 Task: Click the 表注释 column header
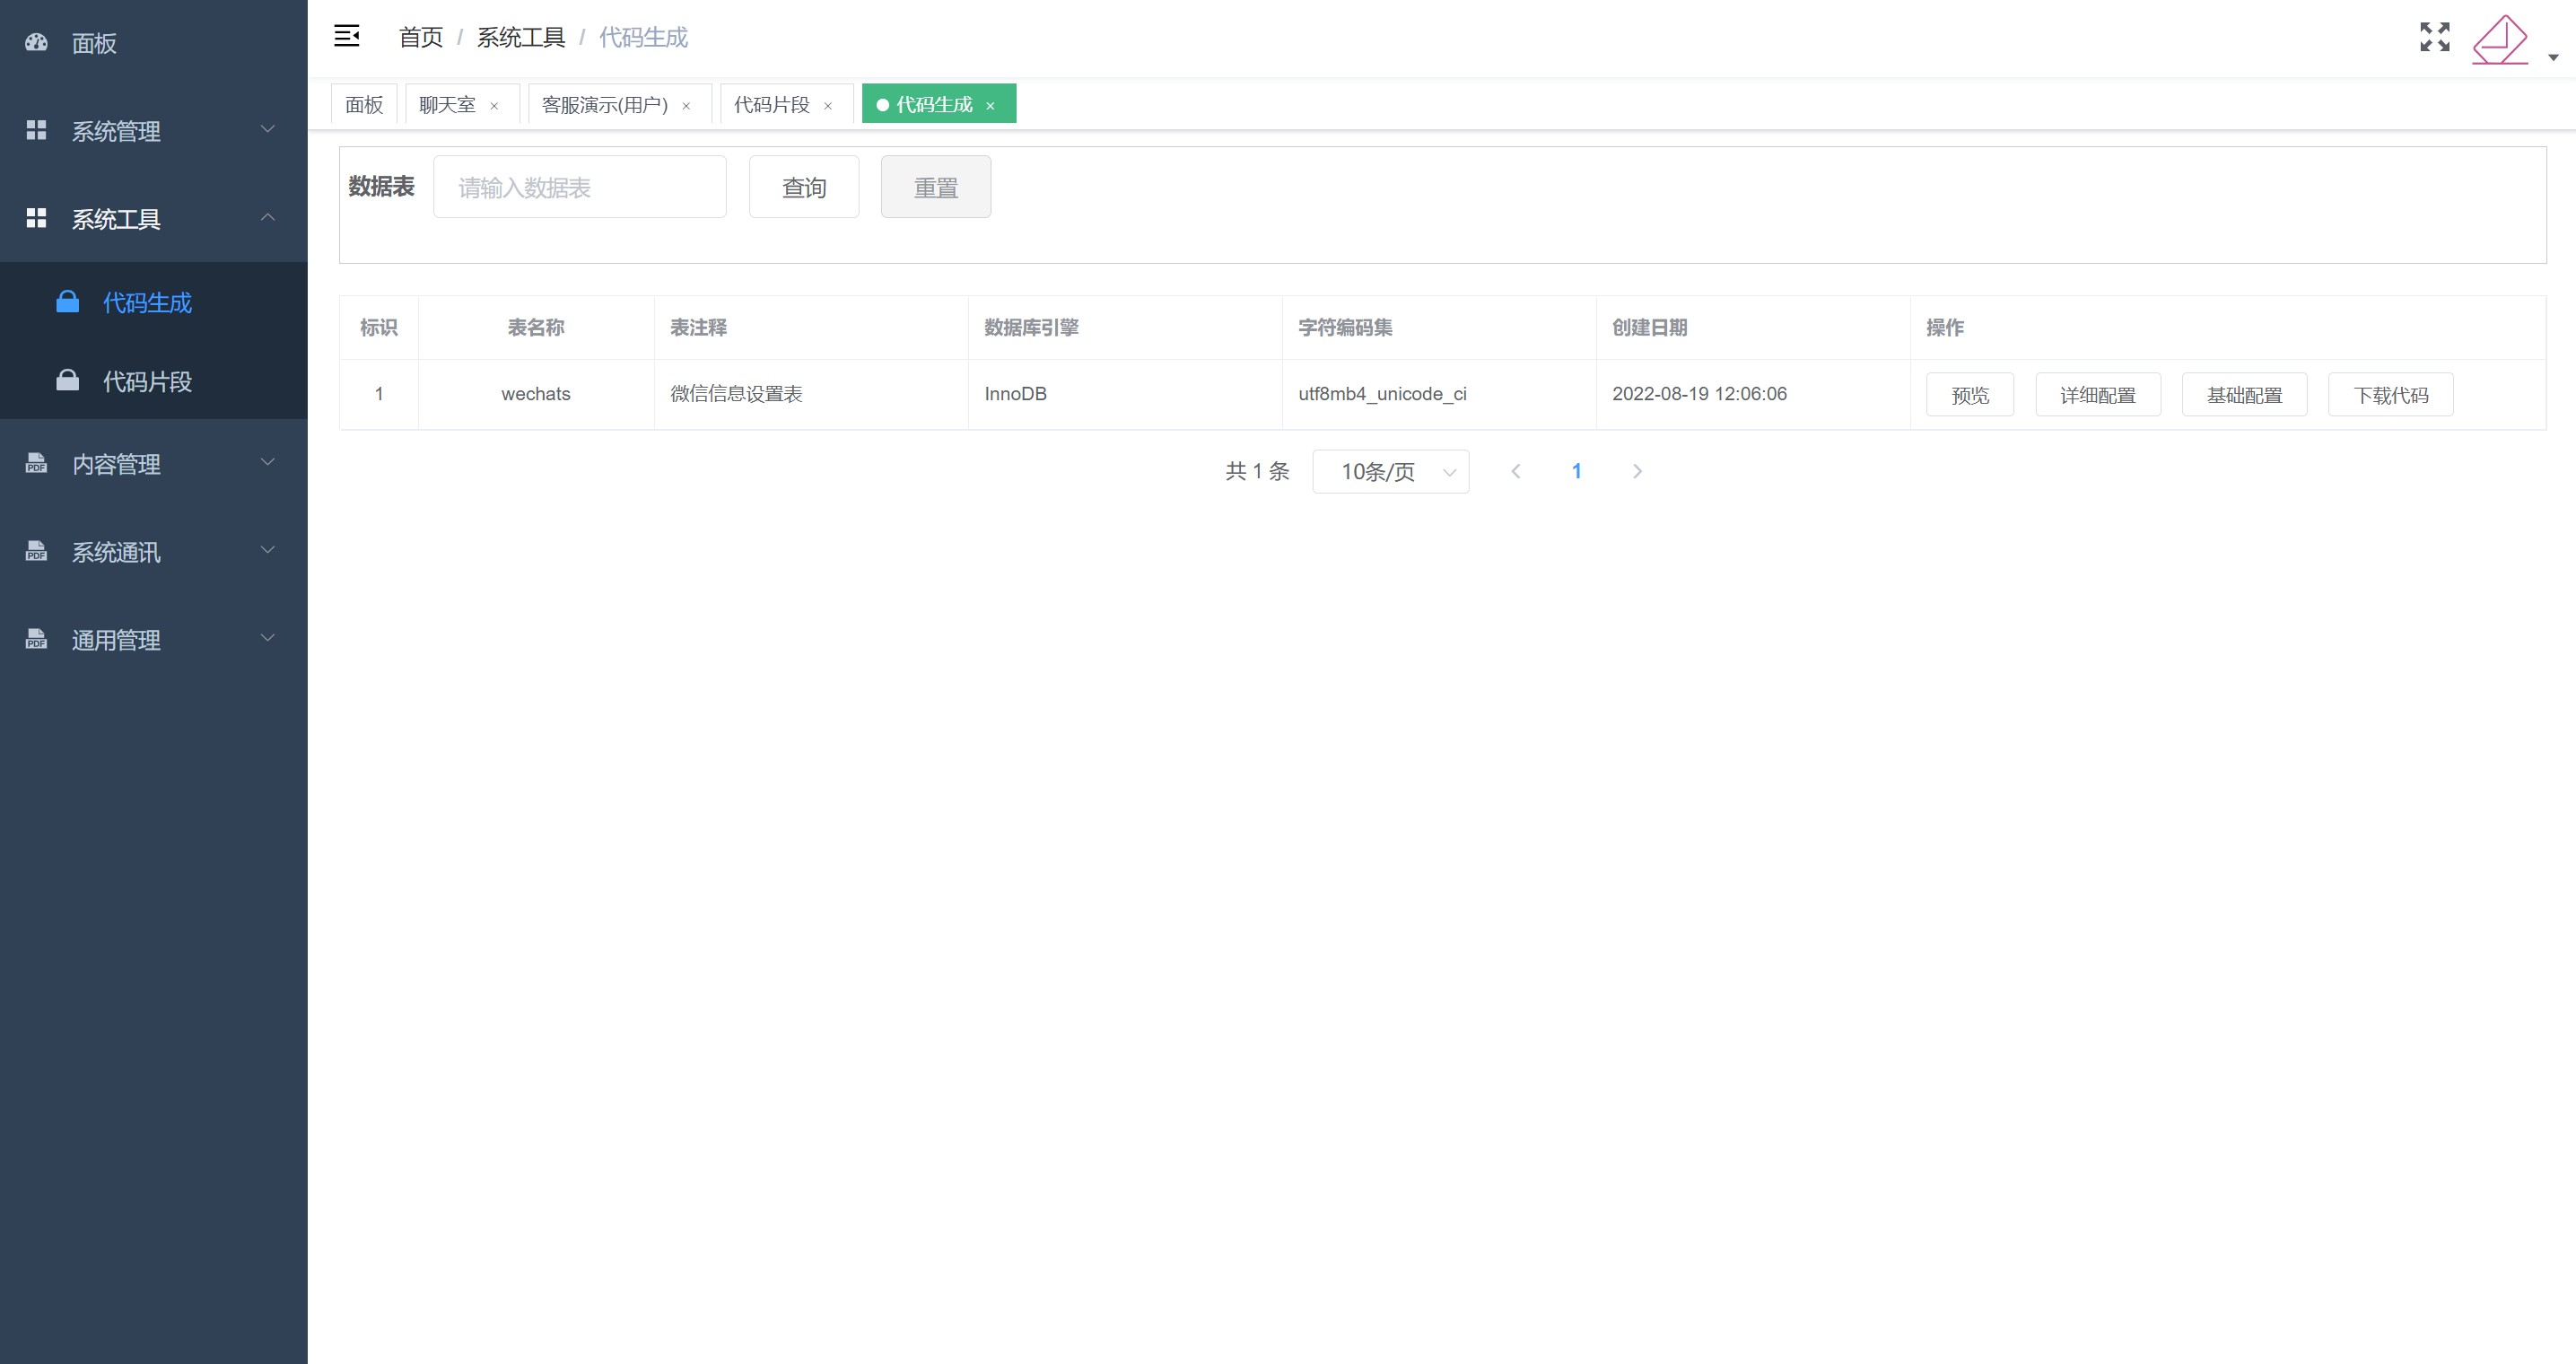click(811, 328)
